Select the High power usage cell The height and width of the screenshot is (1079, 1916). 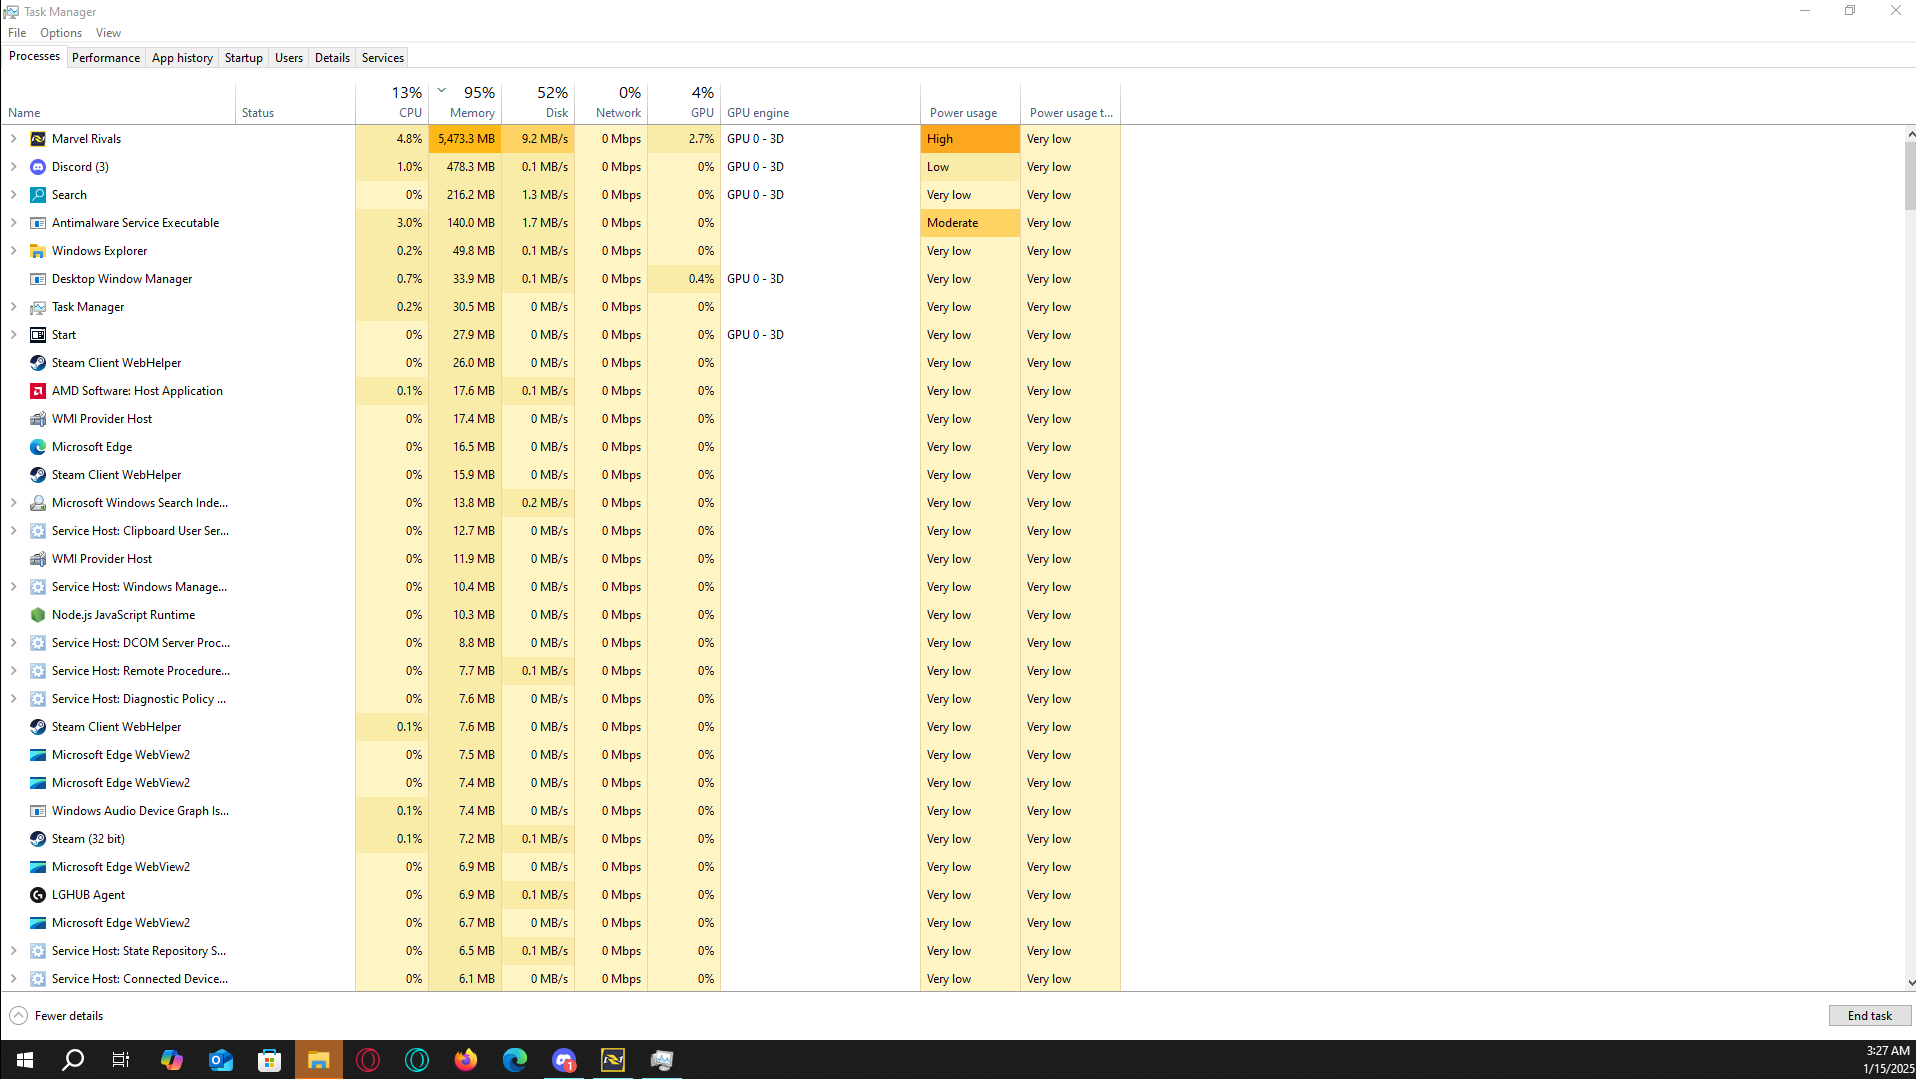tap(970, 139)
